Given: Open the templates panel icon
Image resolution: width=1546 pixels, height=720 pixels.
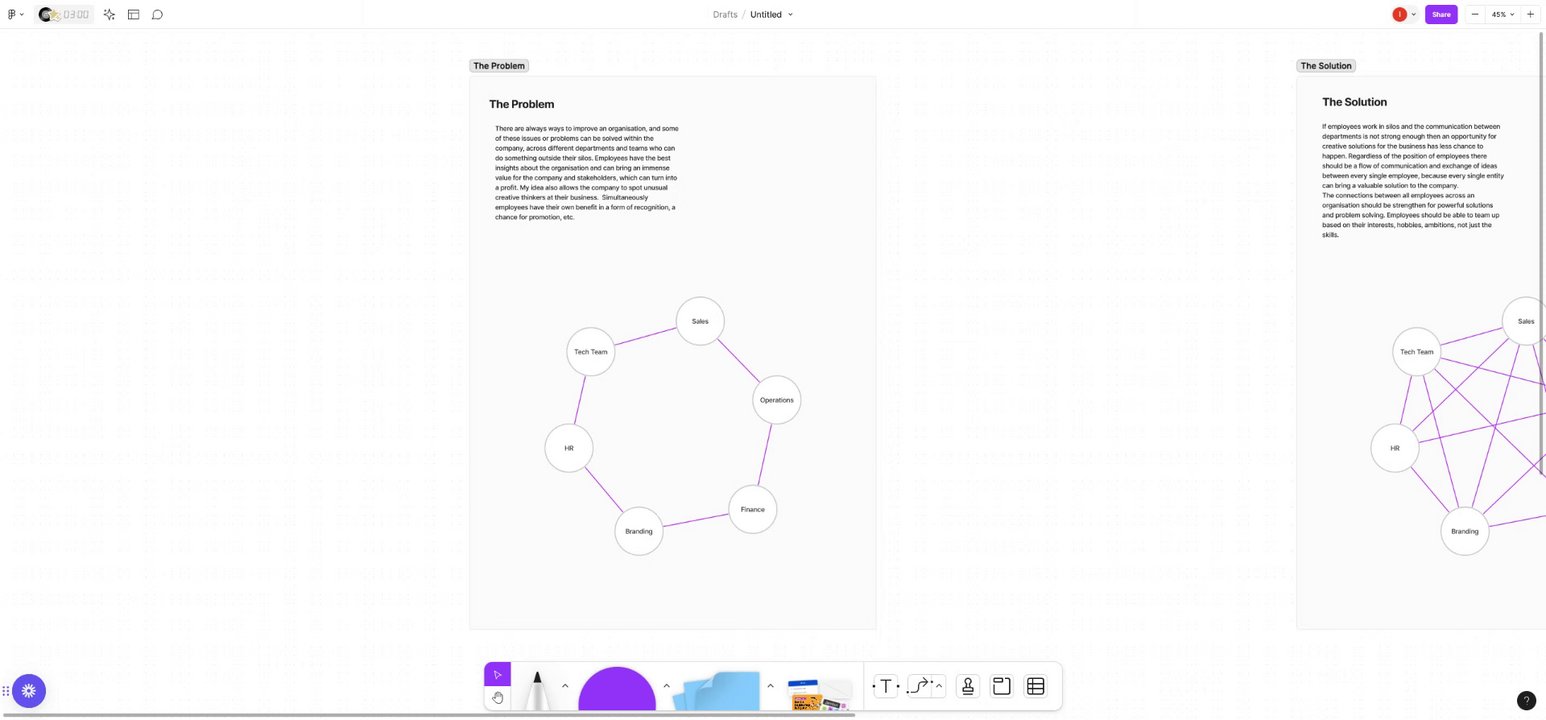Looking at the screenshot, I should click(x=133, y=14).
